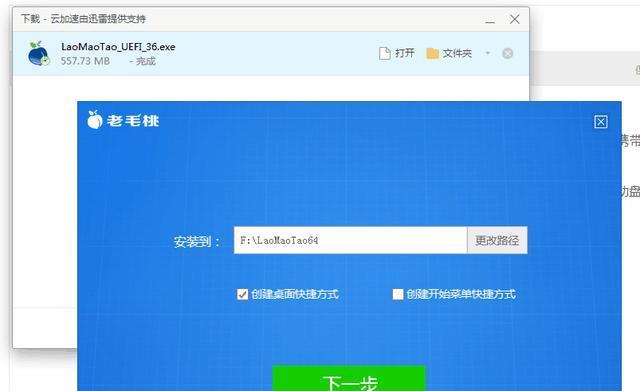
Task: Close the 老毛桃 installer window
Action: coord(600,122)
